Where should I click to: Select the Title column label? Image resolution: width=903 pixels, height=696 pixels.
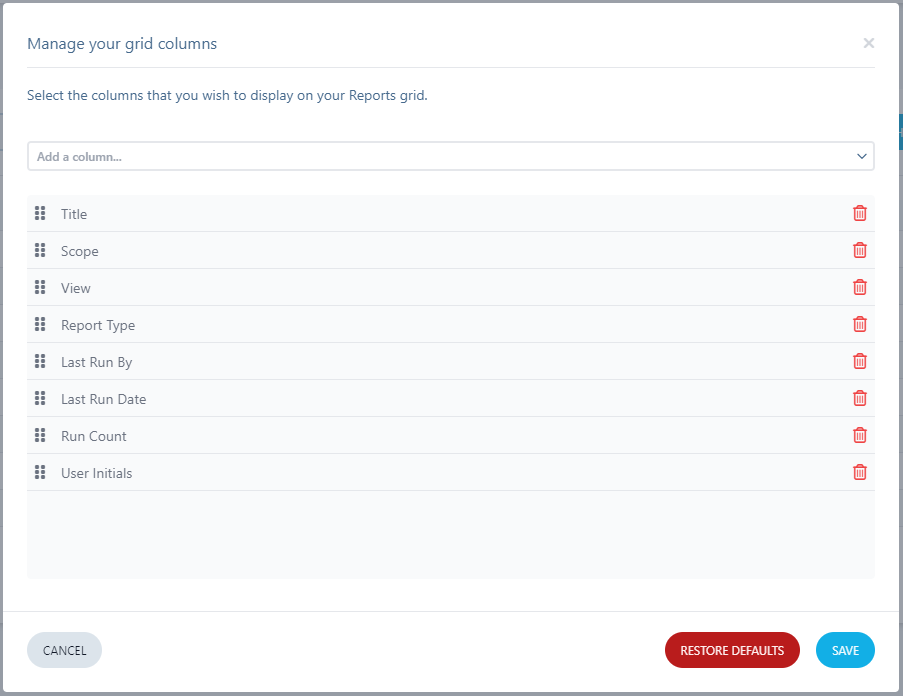74,214
